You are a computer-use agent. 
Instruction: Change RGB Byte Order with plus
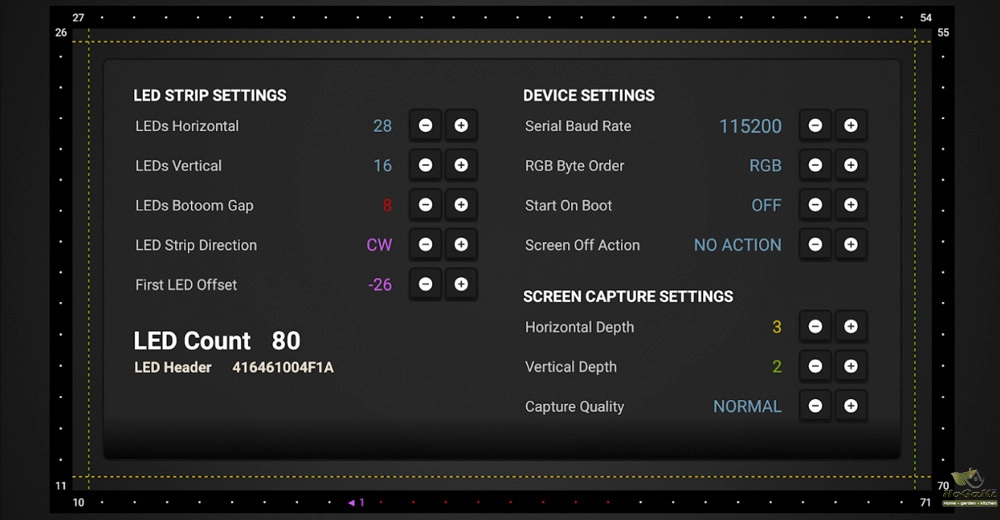[x=850, y=165]
